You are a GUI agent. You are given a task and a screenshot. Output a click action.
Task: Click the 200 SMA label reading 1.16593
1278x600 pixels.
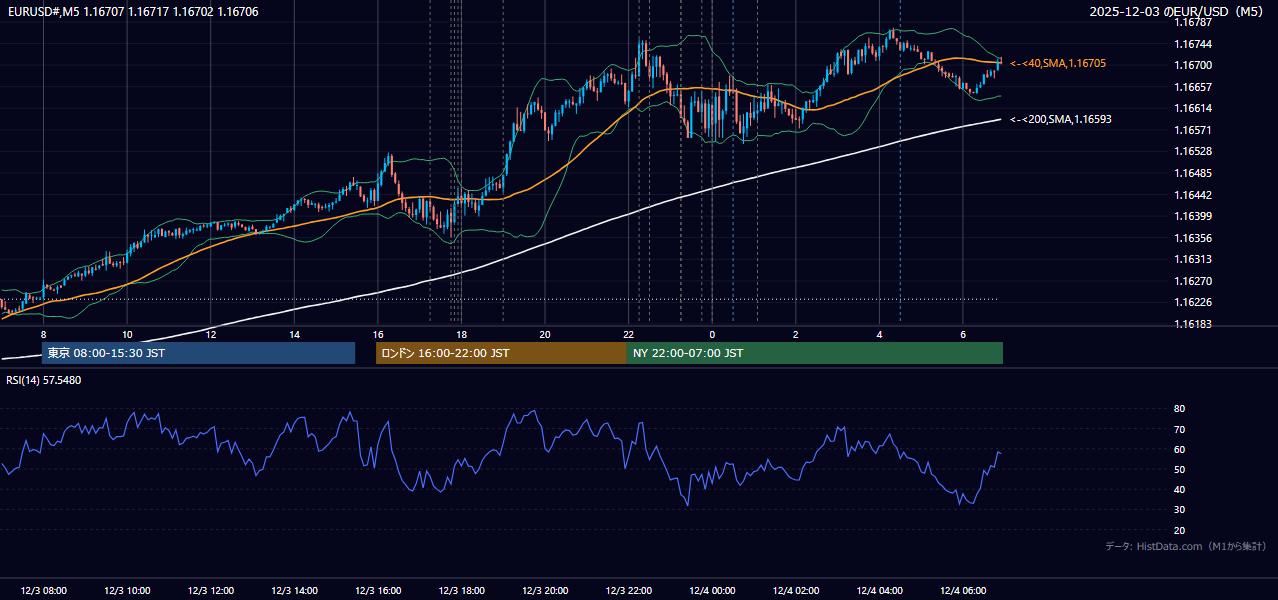[1061, 119]
